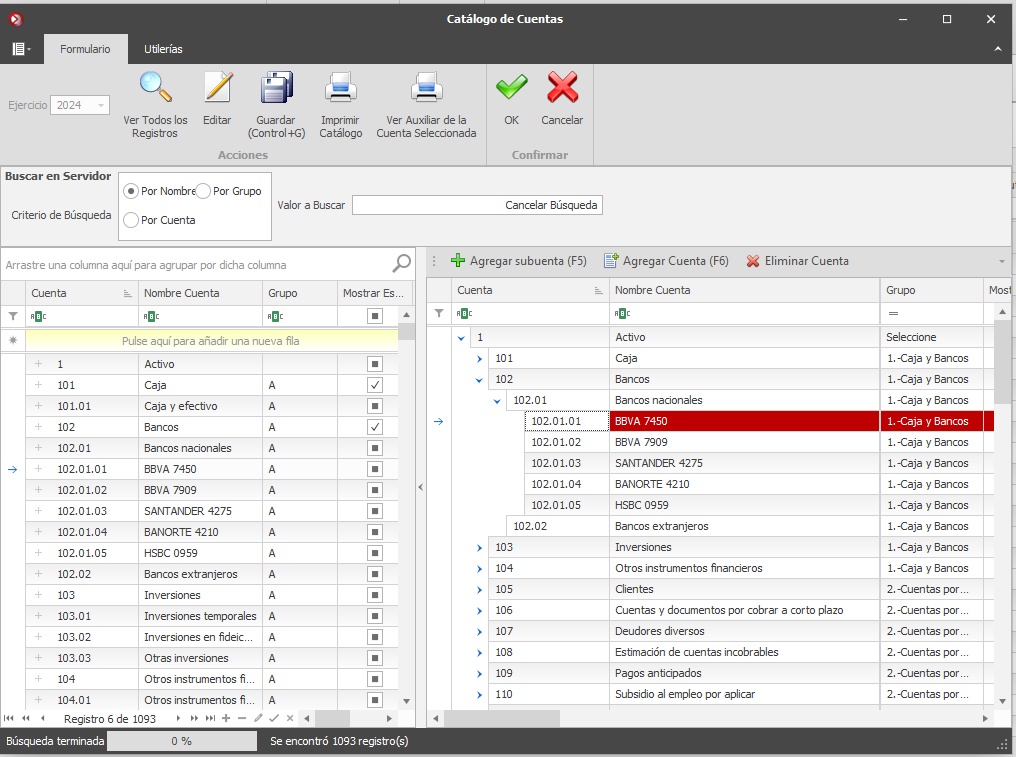
Task: Click navigator accept changes checkmark
Action: (273, 718)
